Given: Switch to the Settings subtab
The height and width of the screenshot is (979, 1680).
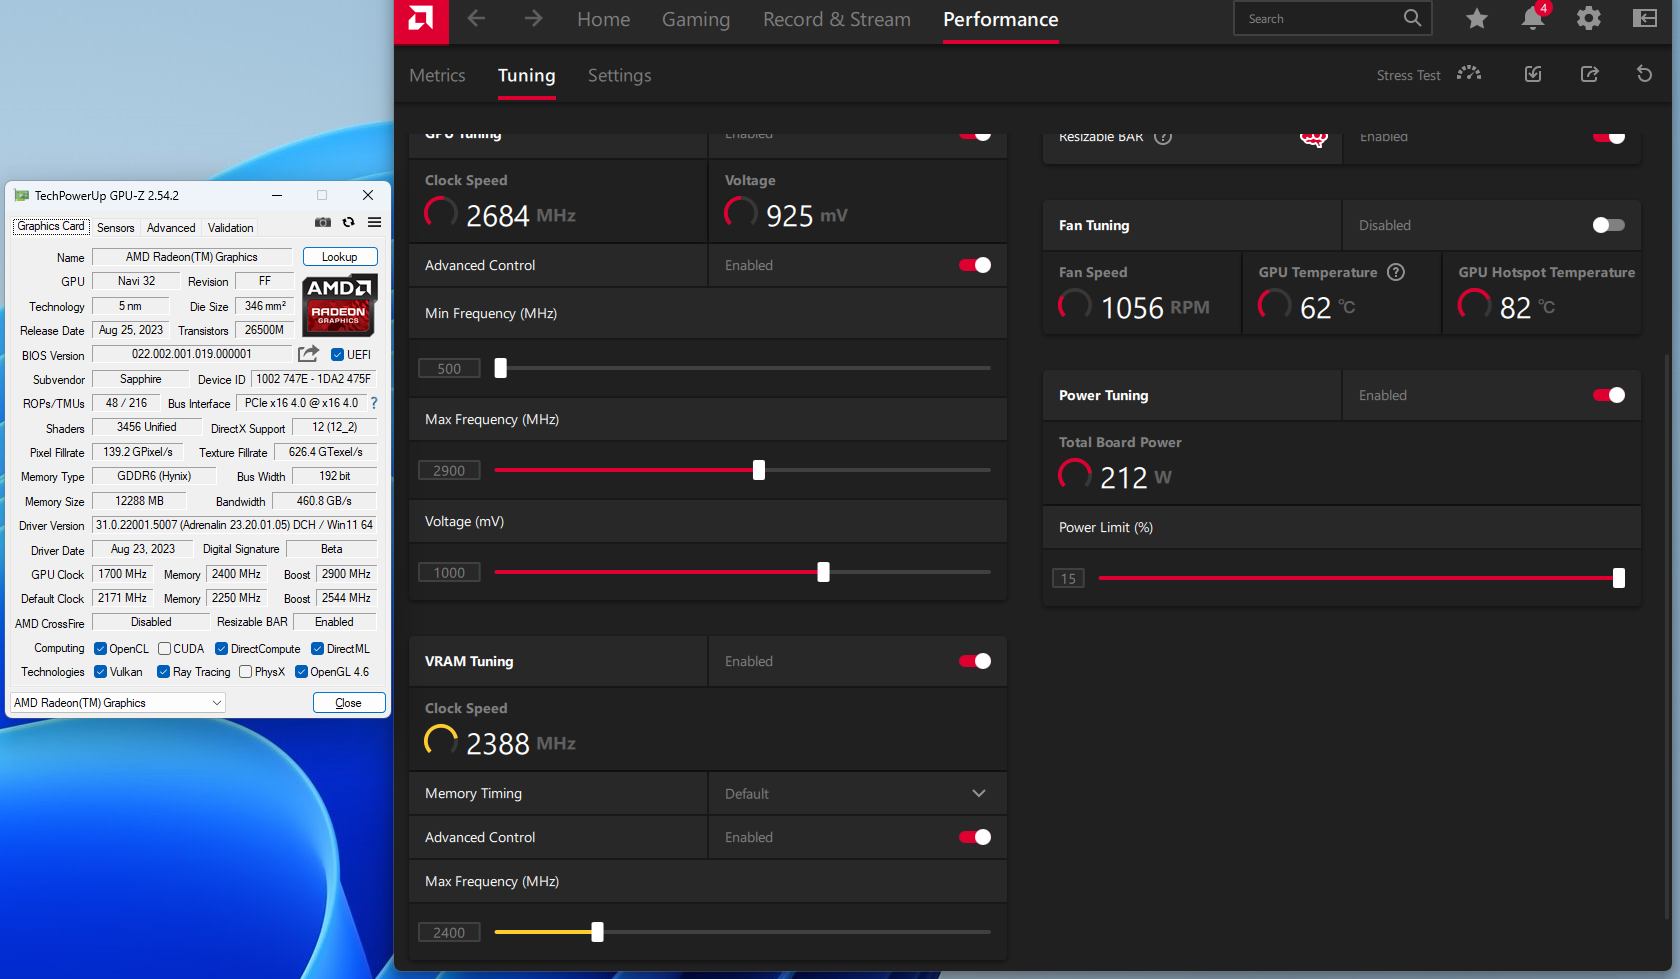Looking at the screenshot, I should [x=619, y=75].
